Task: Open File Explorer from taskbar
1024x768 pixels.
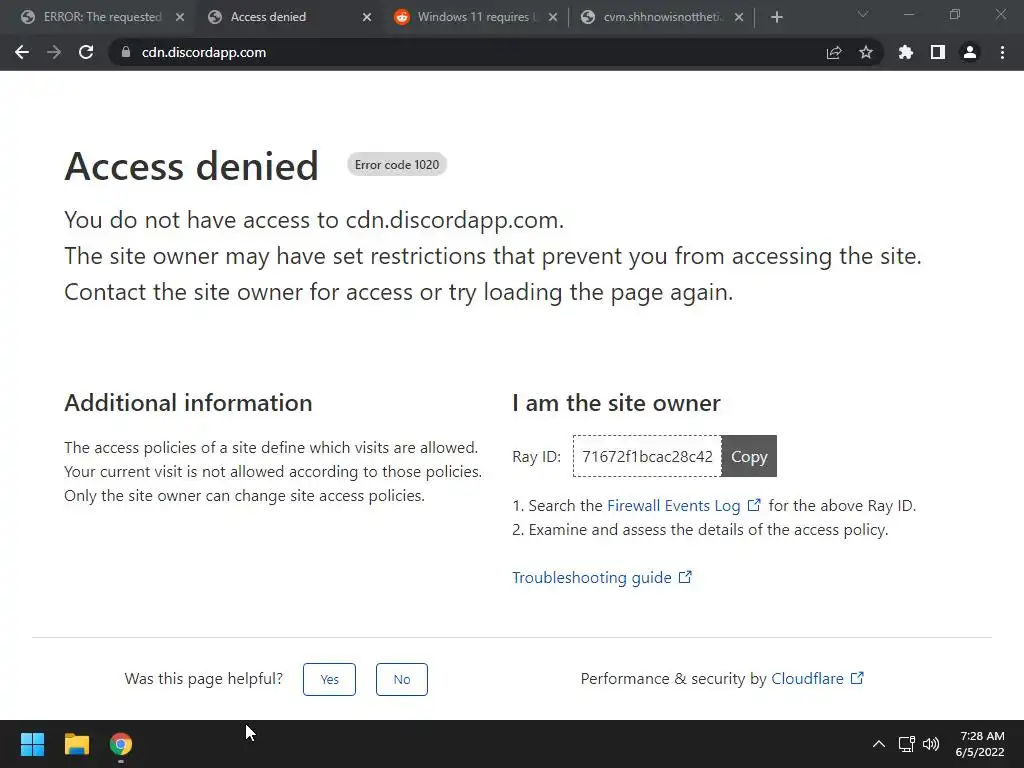Action: pos(76,744)
